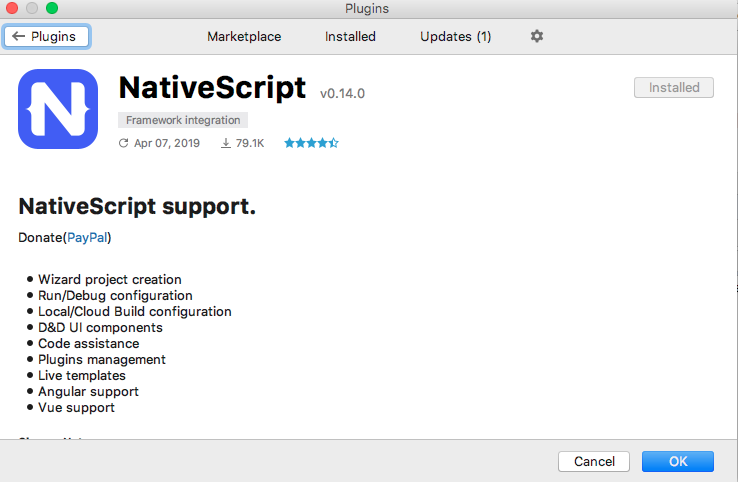The height and width of the screenshot is (482, 738).
Task: Click the NativeScript plugin logo
Action: tap(58, 109)
